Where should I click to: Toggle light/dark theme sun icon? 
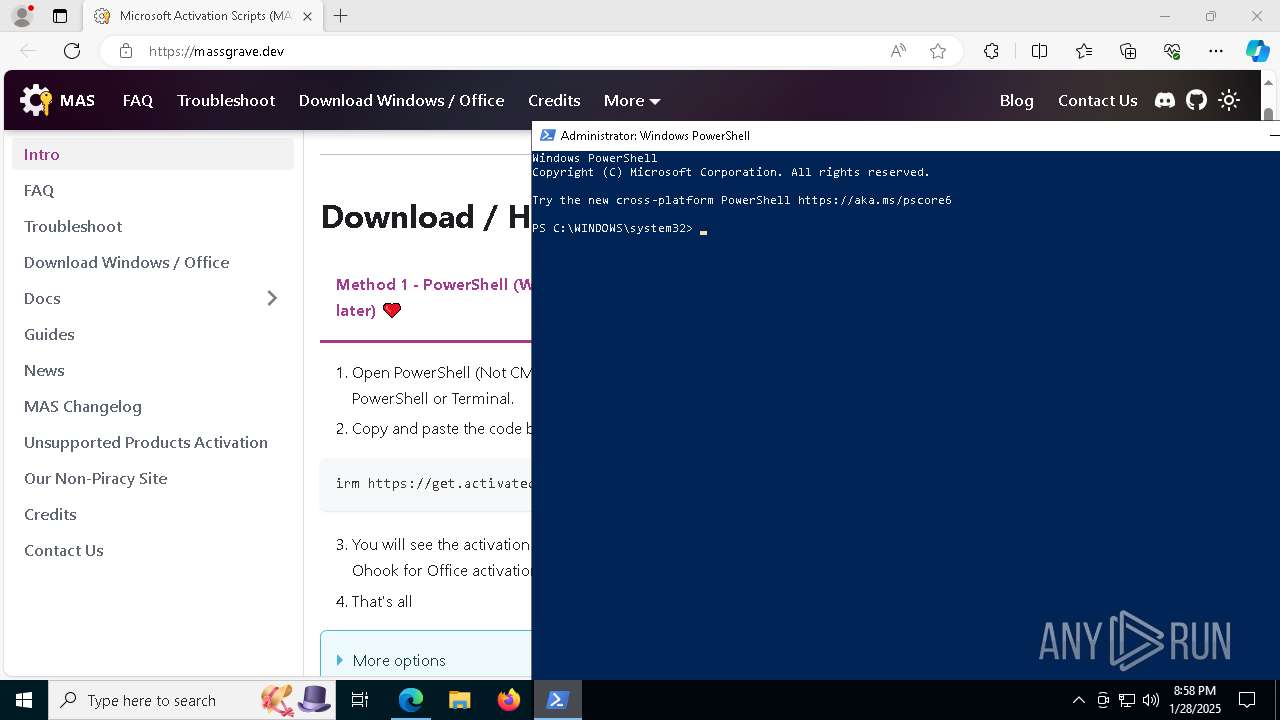click(1229, 100)
